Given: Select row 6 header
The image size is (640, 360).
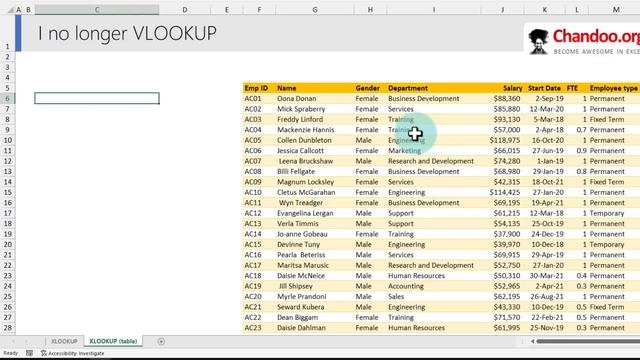Looking at the screenshot, I should click(7, 98).
